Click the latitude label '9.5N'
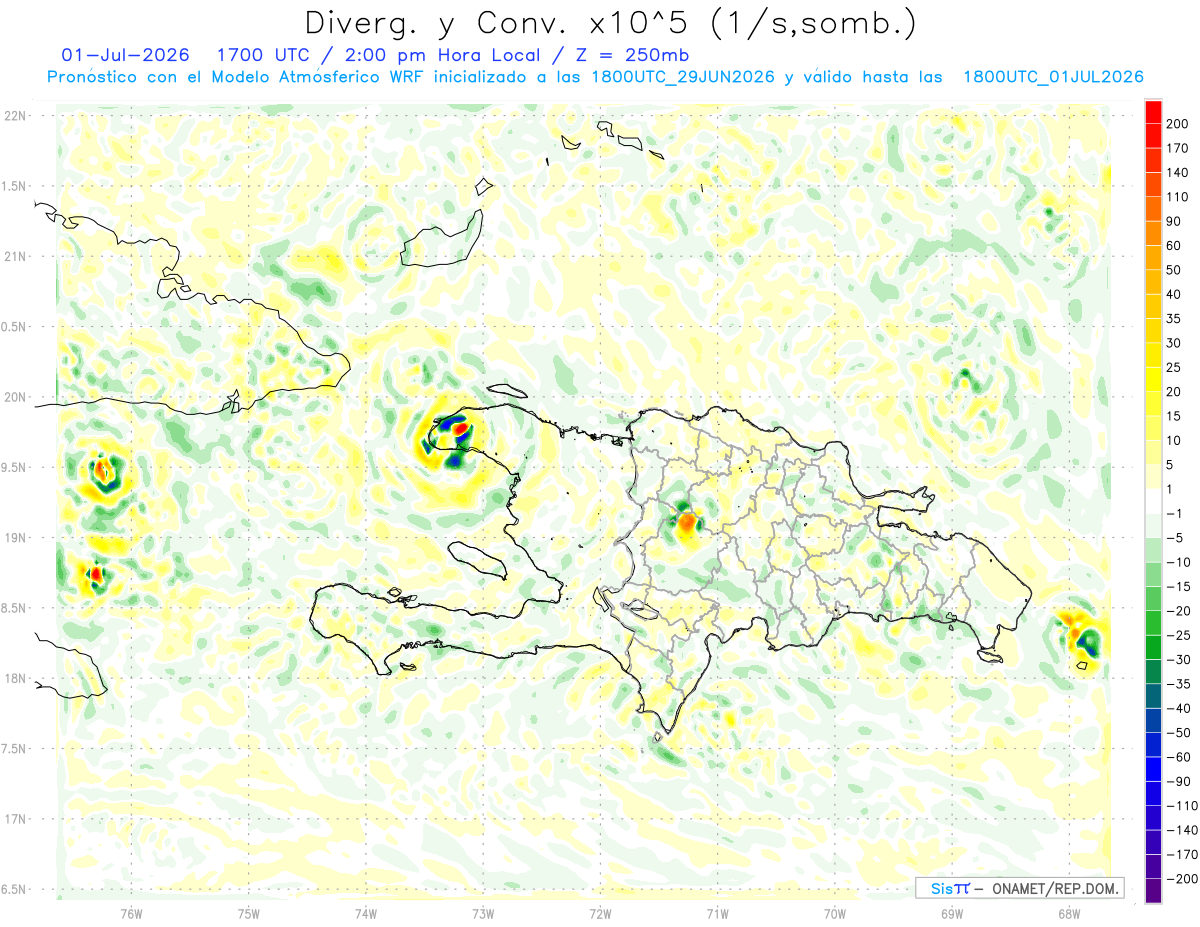This screenshot has width=1200, height=927. tap(14, 467)
